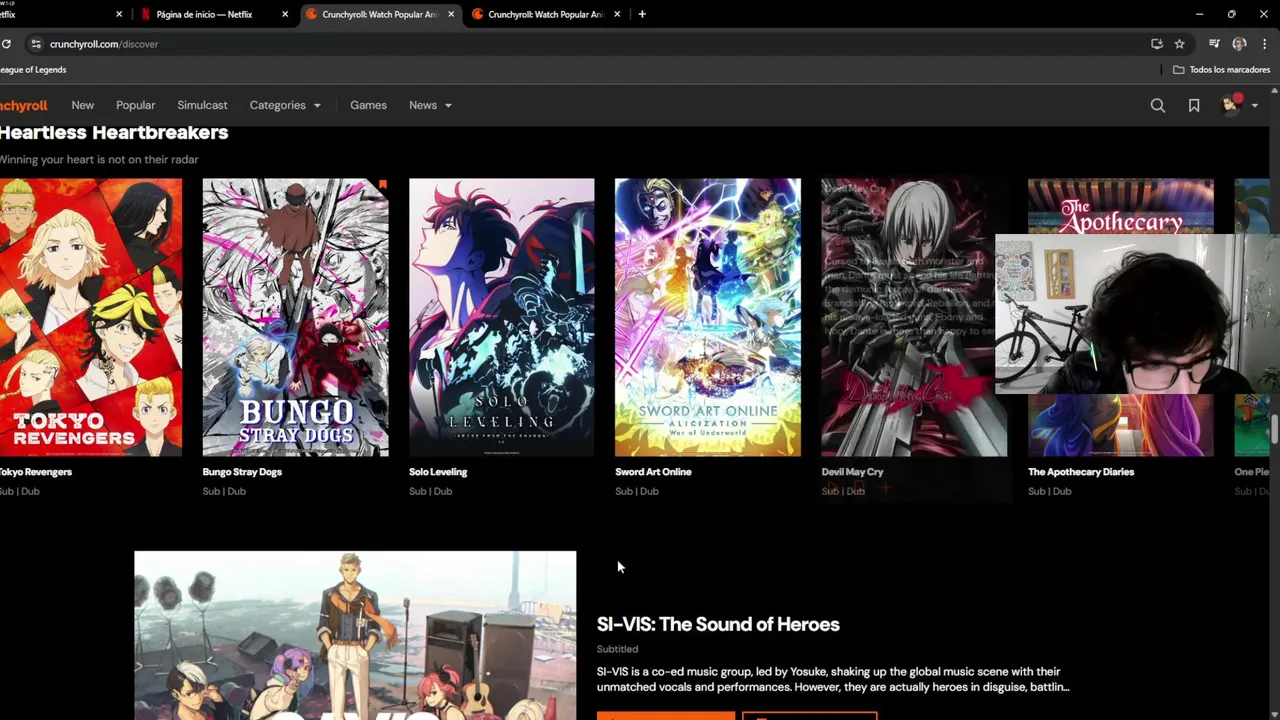Open the SI-VIS feature banner image
This screenshot has height=720, width=1280.
click(x=355, y=635)
